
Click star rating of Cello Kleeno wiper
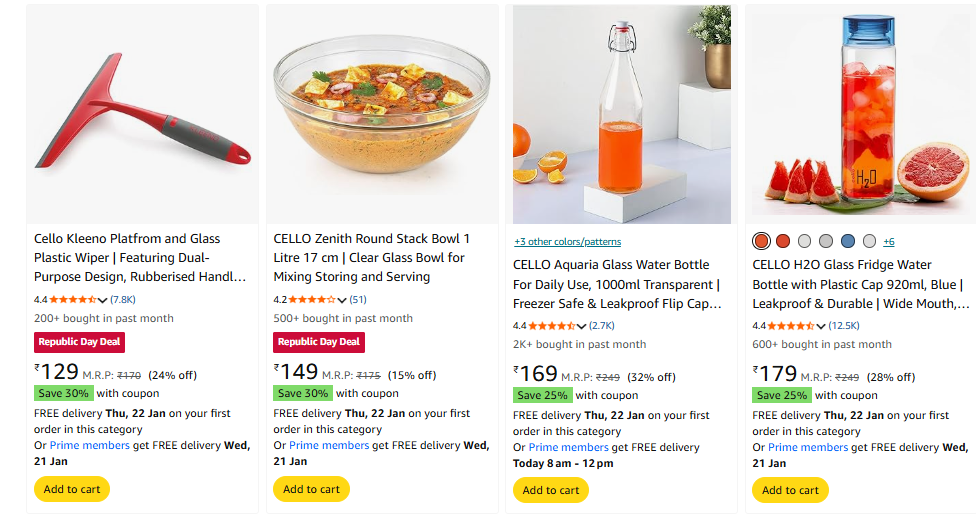pos(72,299)
